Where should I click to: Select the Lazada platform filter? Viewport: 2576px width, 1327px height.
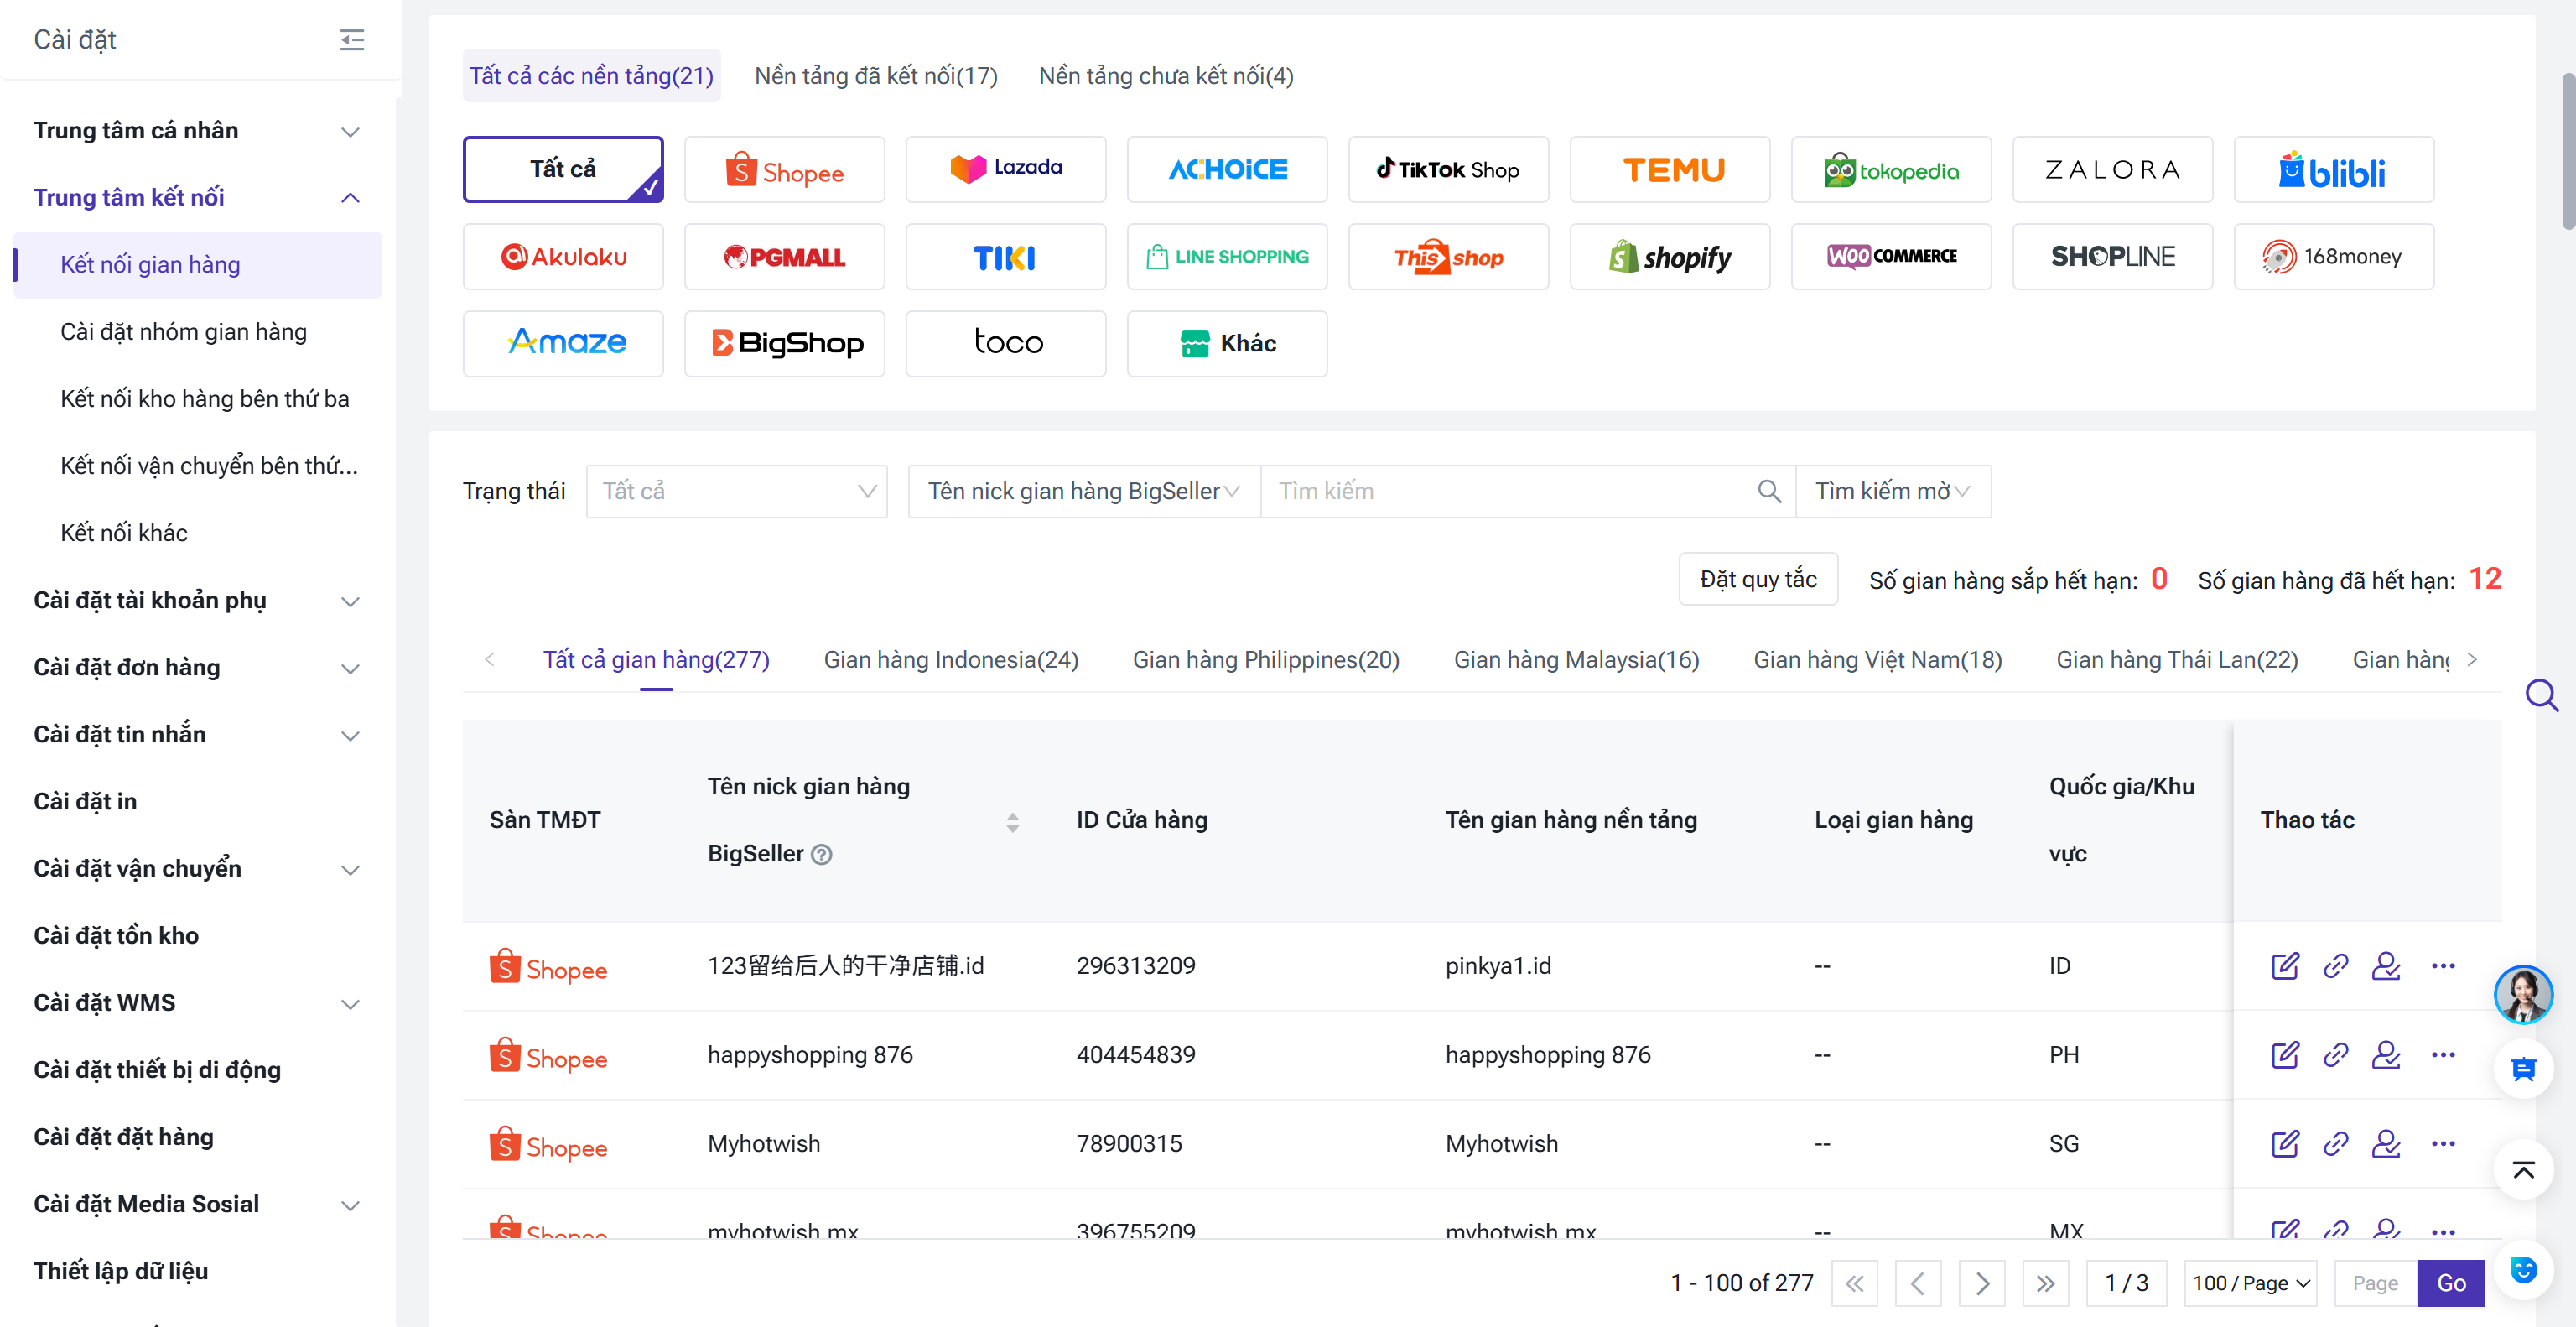[1005, 170]
